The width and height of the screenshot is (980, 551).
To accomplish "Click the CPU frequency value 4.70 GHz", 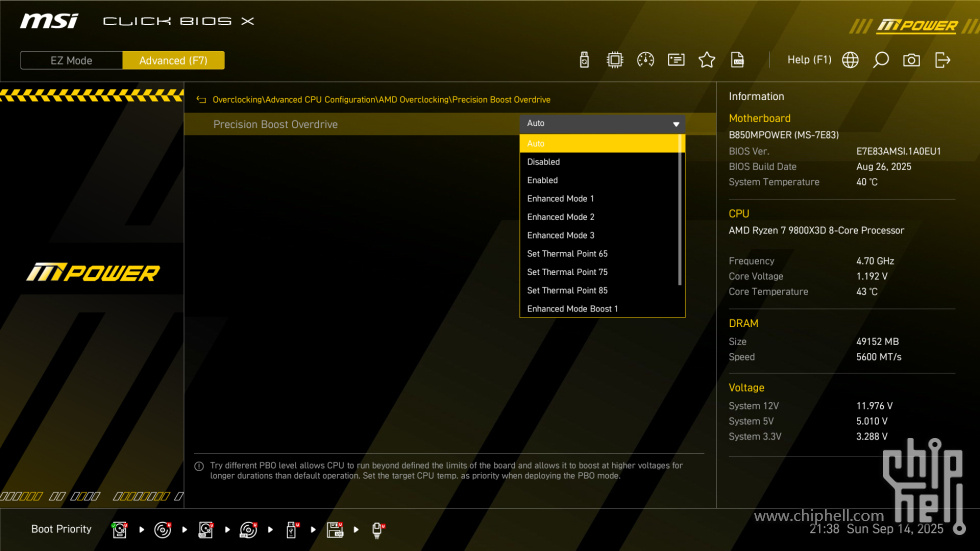I will click(875, 261).
